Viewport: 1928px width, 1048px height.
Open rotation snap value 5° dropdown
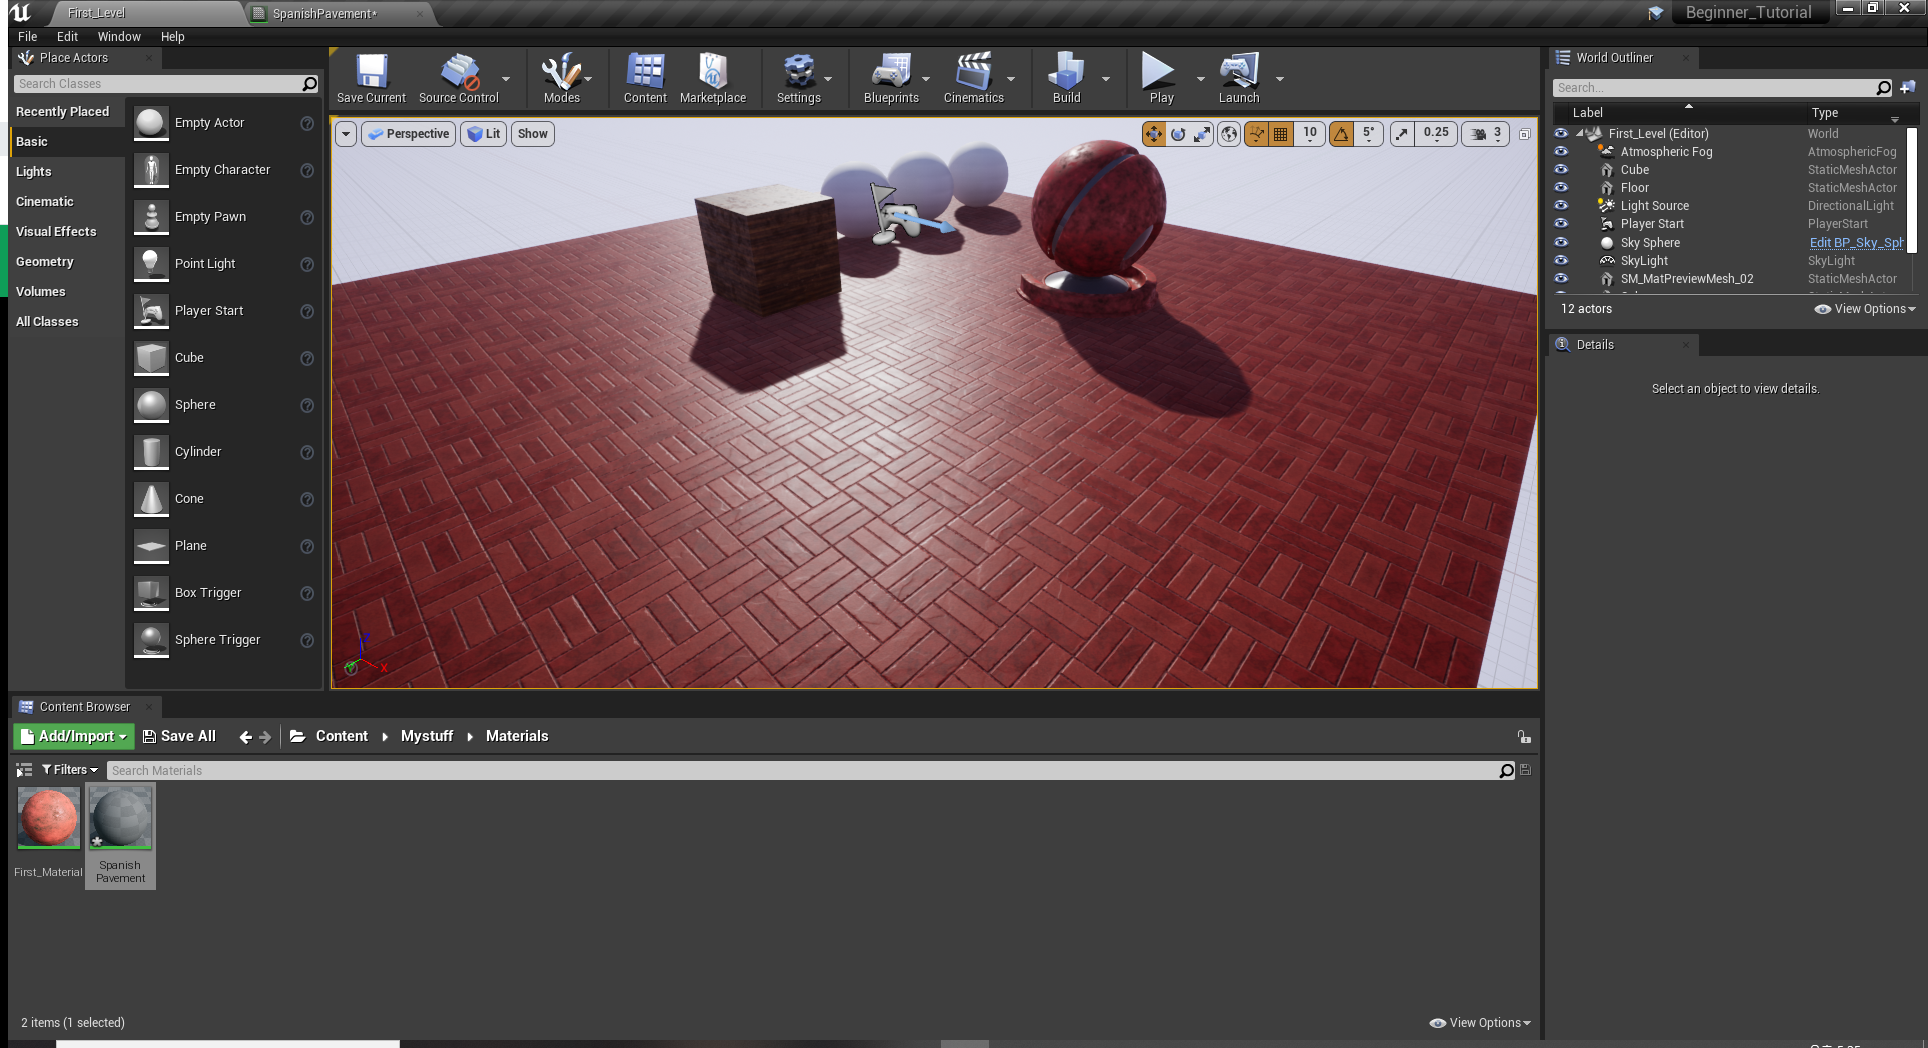click(1369, 134)
